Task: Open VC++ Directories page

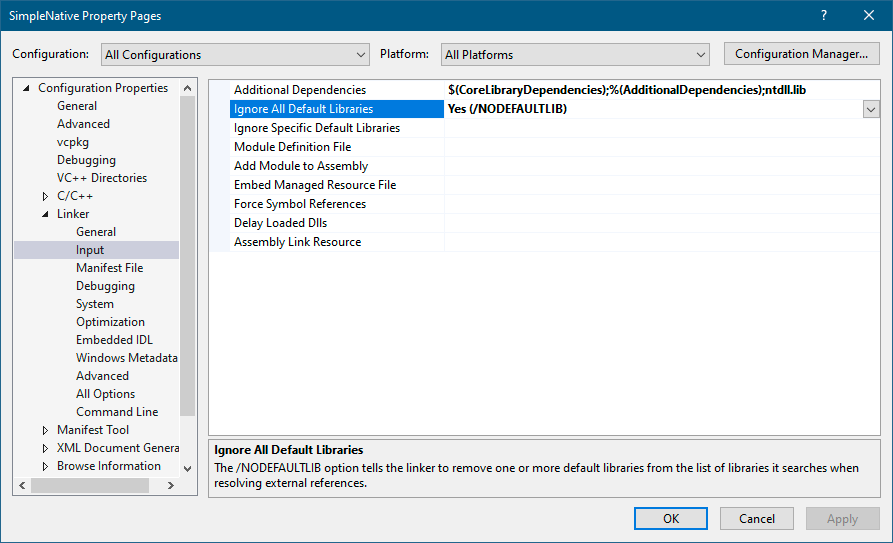Action: [x=101, y=178]
